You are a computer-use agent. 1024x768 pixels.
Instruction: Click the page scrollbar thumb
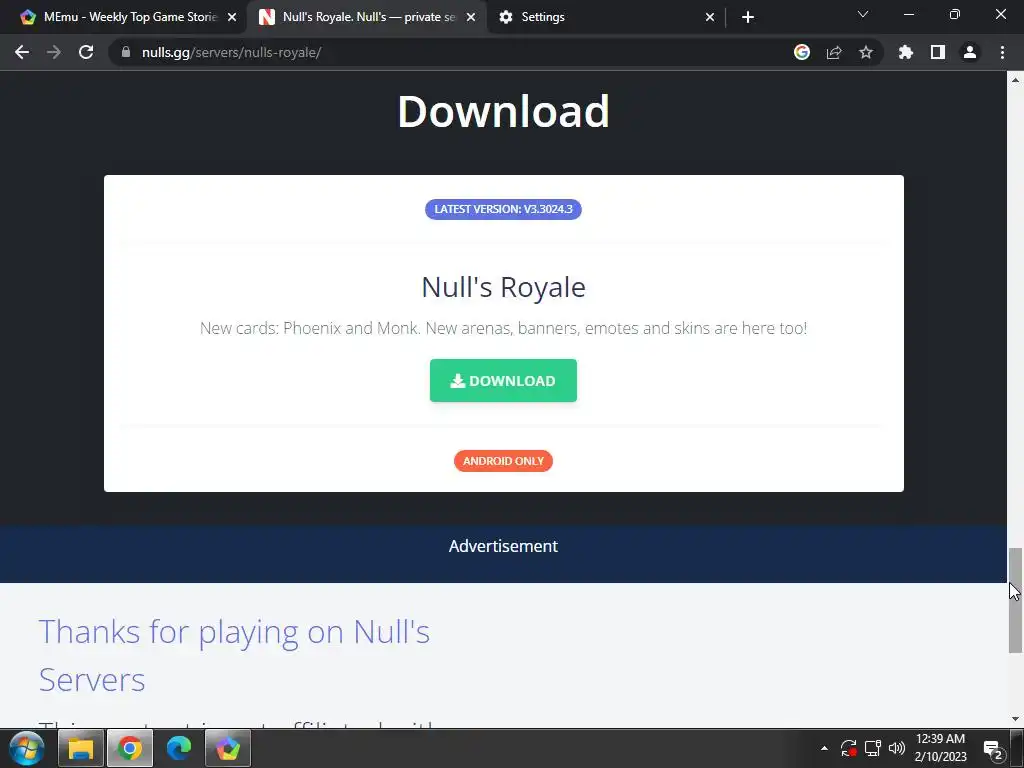1015,600
